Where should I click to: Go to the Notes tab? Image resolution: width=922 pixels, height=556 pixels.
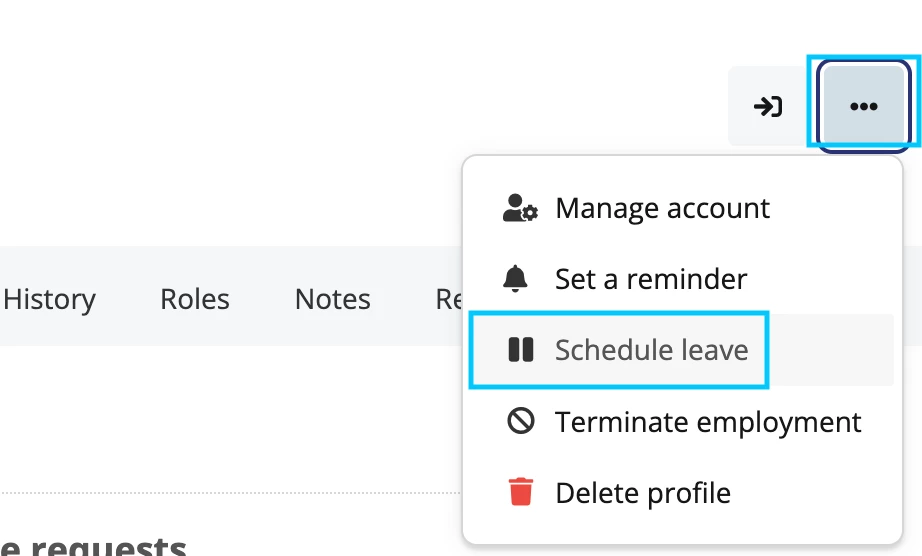tap(332, 299)
